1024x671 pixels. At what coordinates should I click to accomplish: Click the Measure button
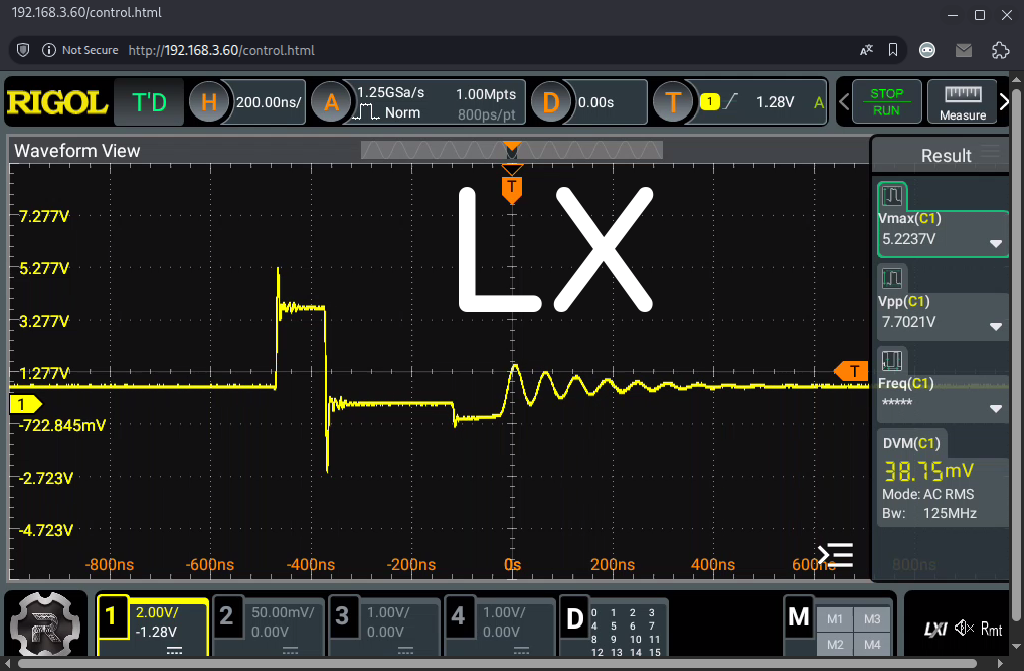[963, 102]
